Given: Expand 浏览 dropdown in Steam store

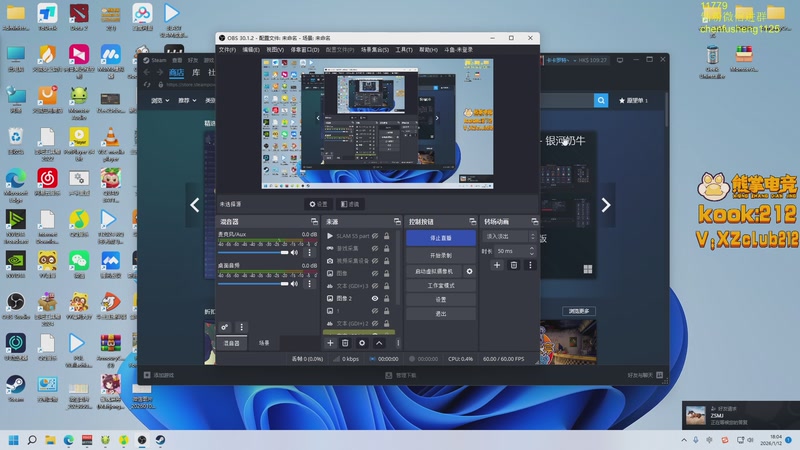Looking at the screenshot, I should coord(160,101).
